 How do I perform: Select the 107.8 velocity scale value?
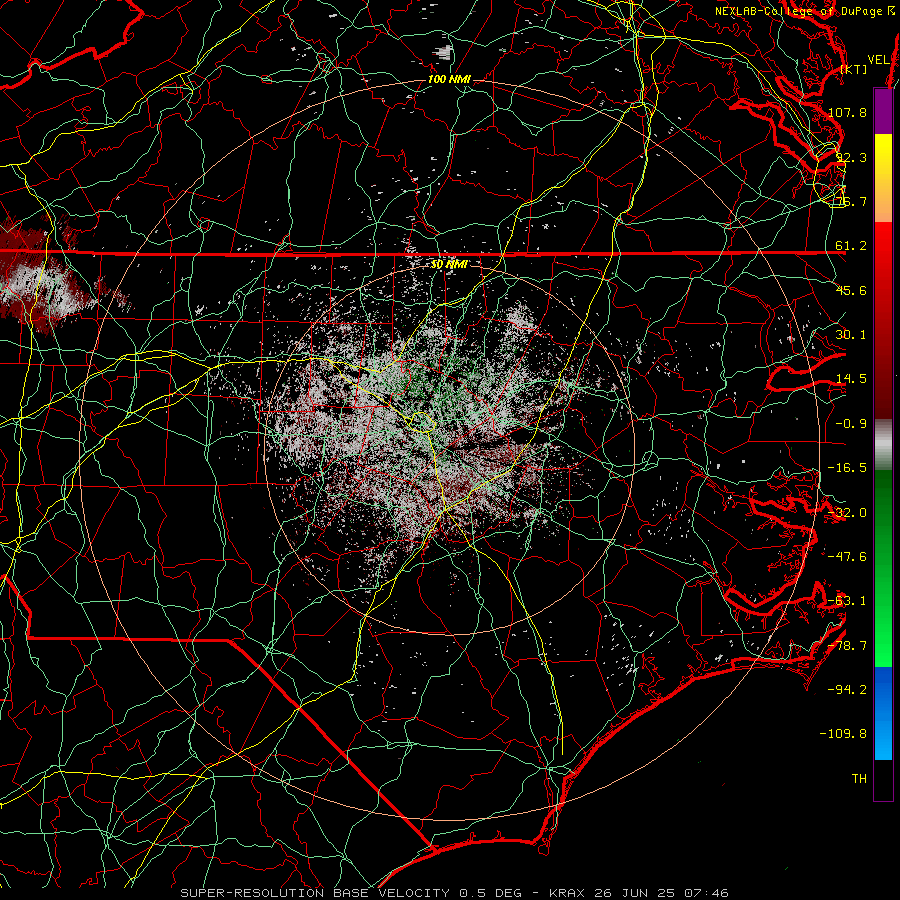point(847,112)
